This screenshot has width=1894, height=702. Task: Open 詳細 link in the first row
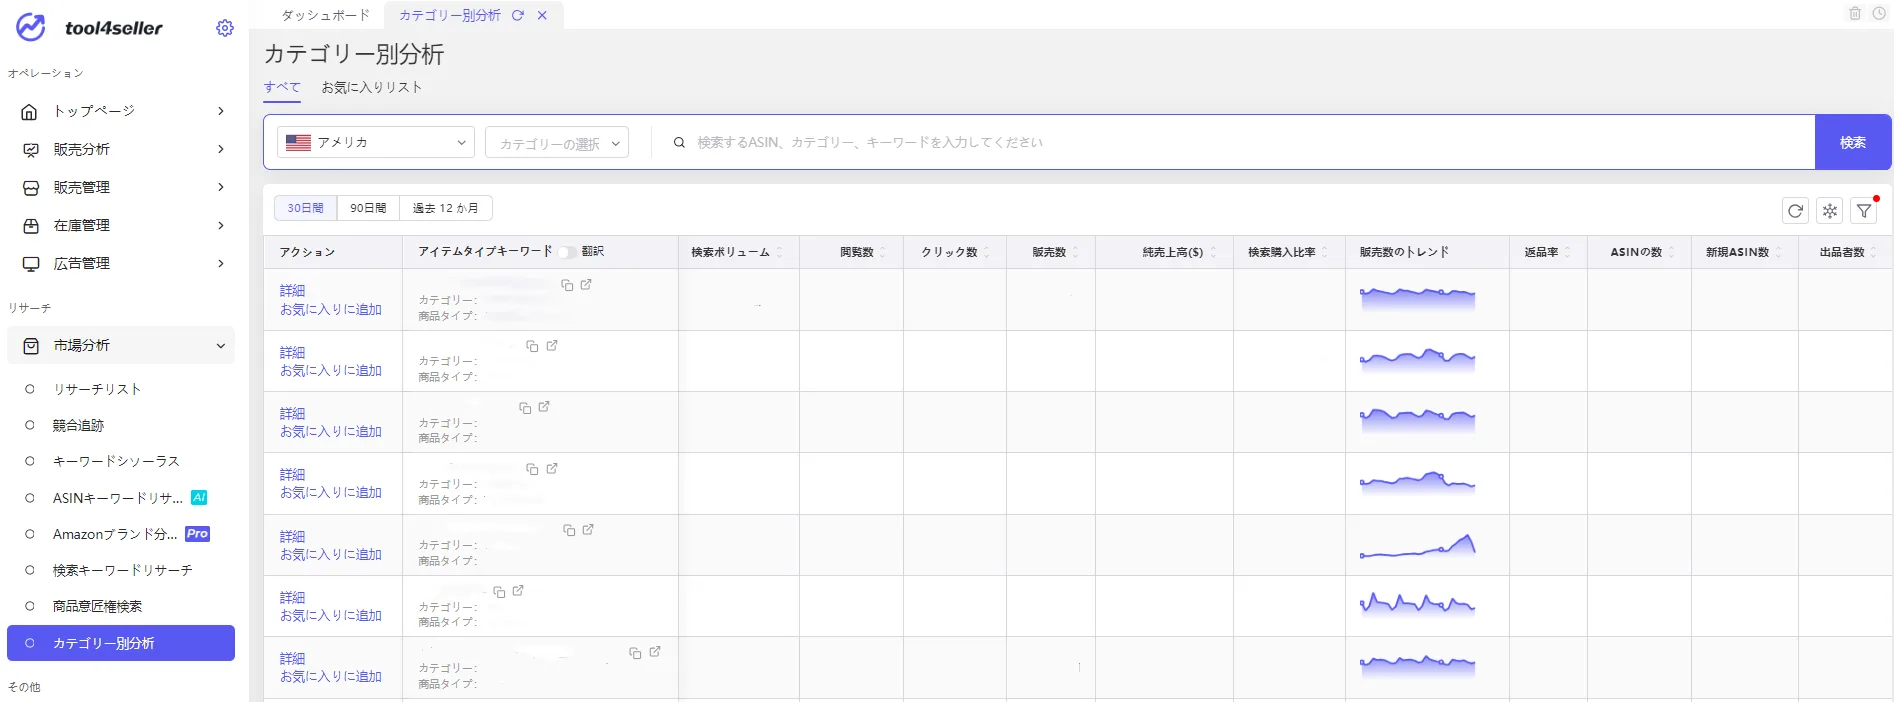click(293, 291)
